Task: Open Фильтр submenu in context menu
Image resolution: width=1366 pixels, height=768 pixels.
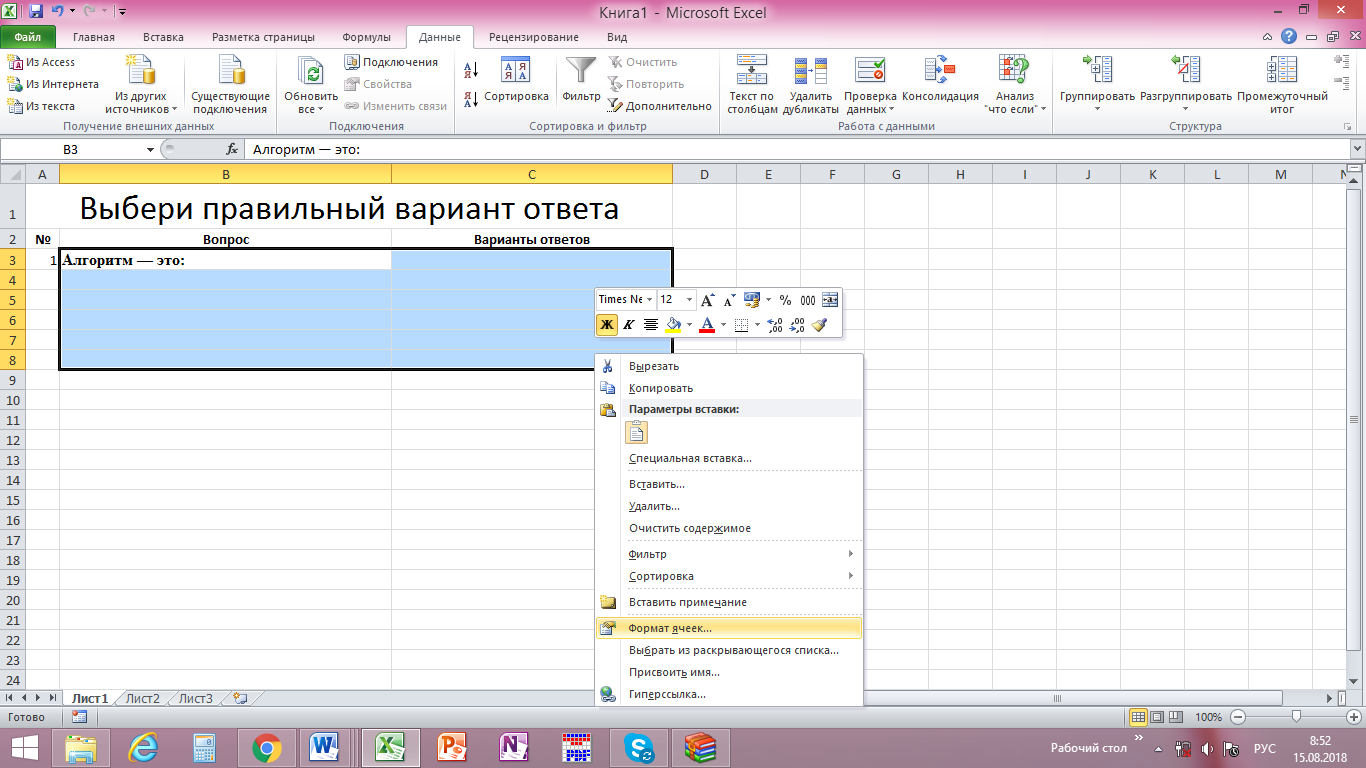Action: pos(729,554)
